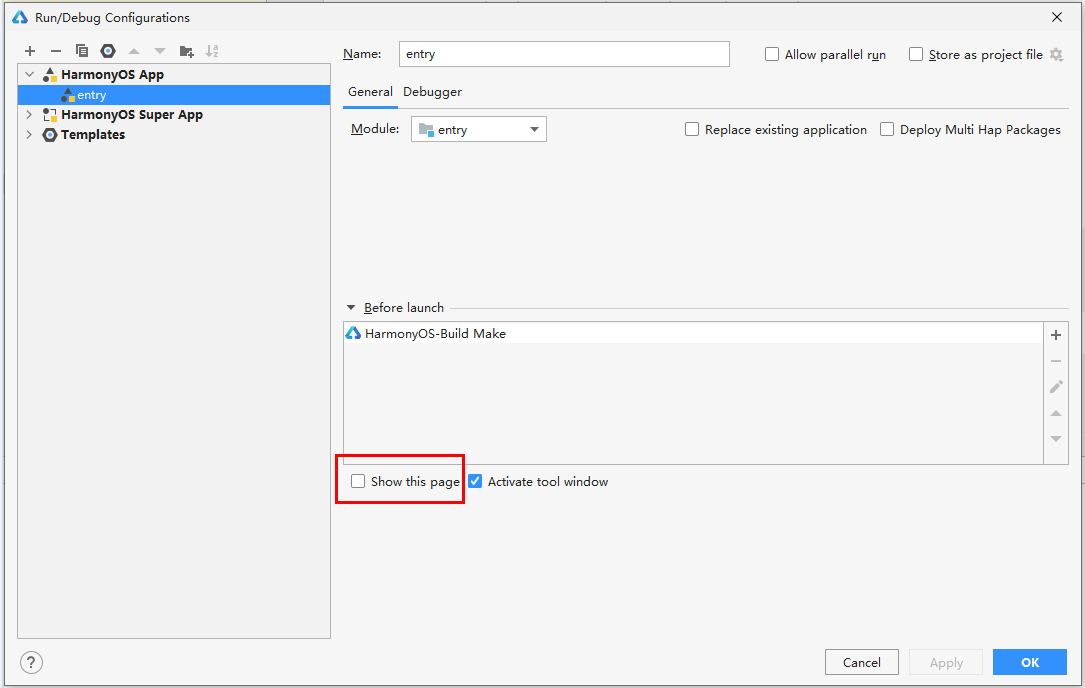The height and width of the screenshot is (688, 1085).
Task: Open the help question mark button
Action: point(31,662)
